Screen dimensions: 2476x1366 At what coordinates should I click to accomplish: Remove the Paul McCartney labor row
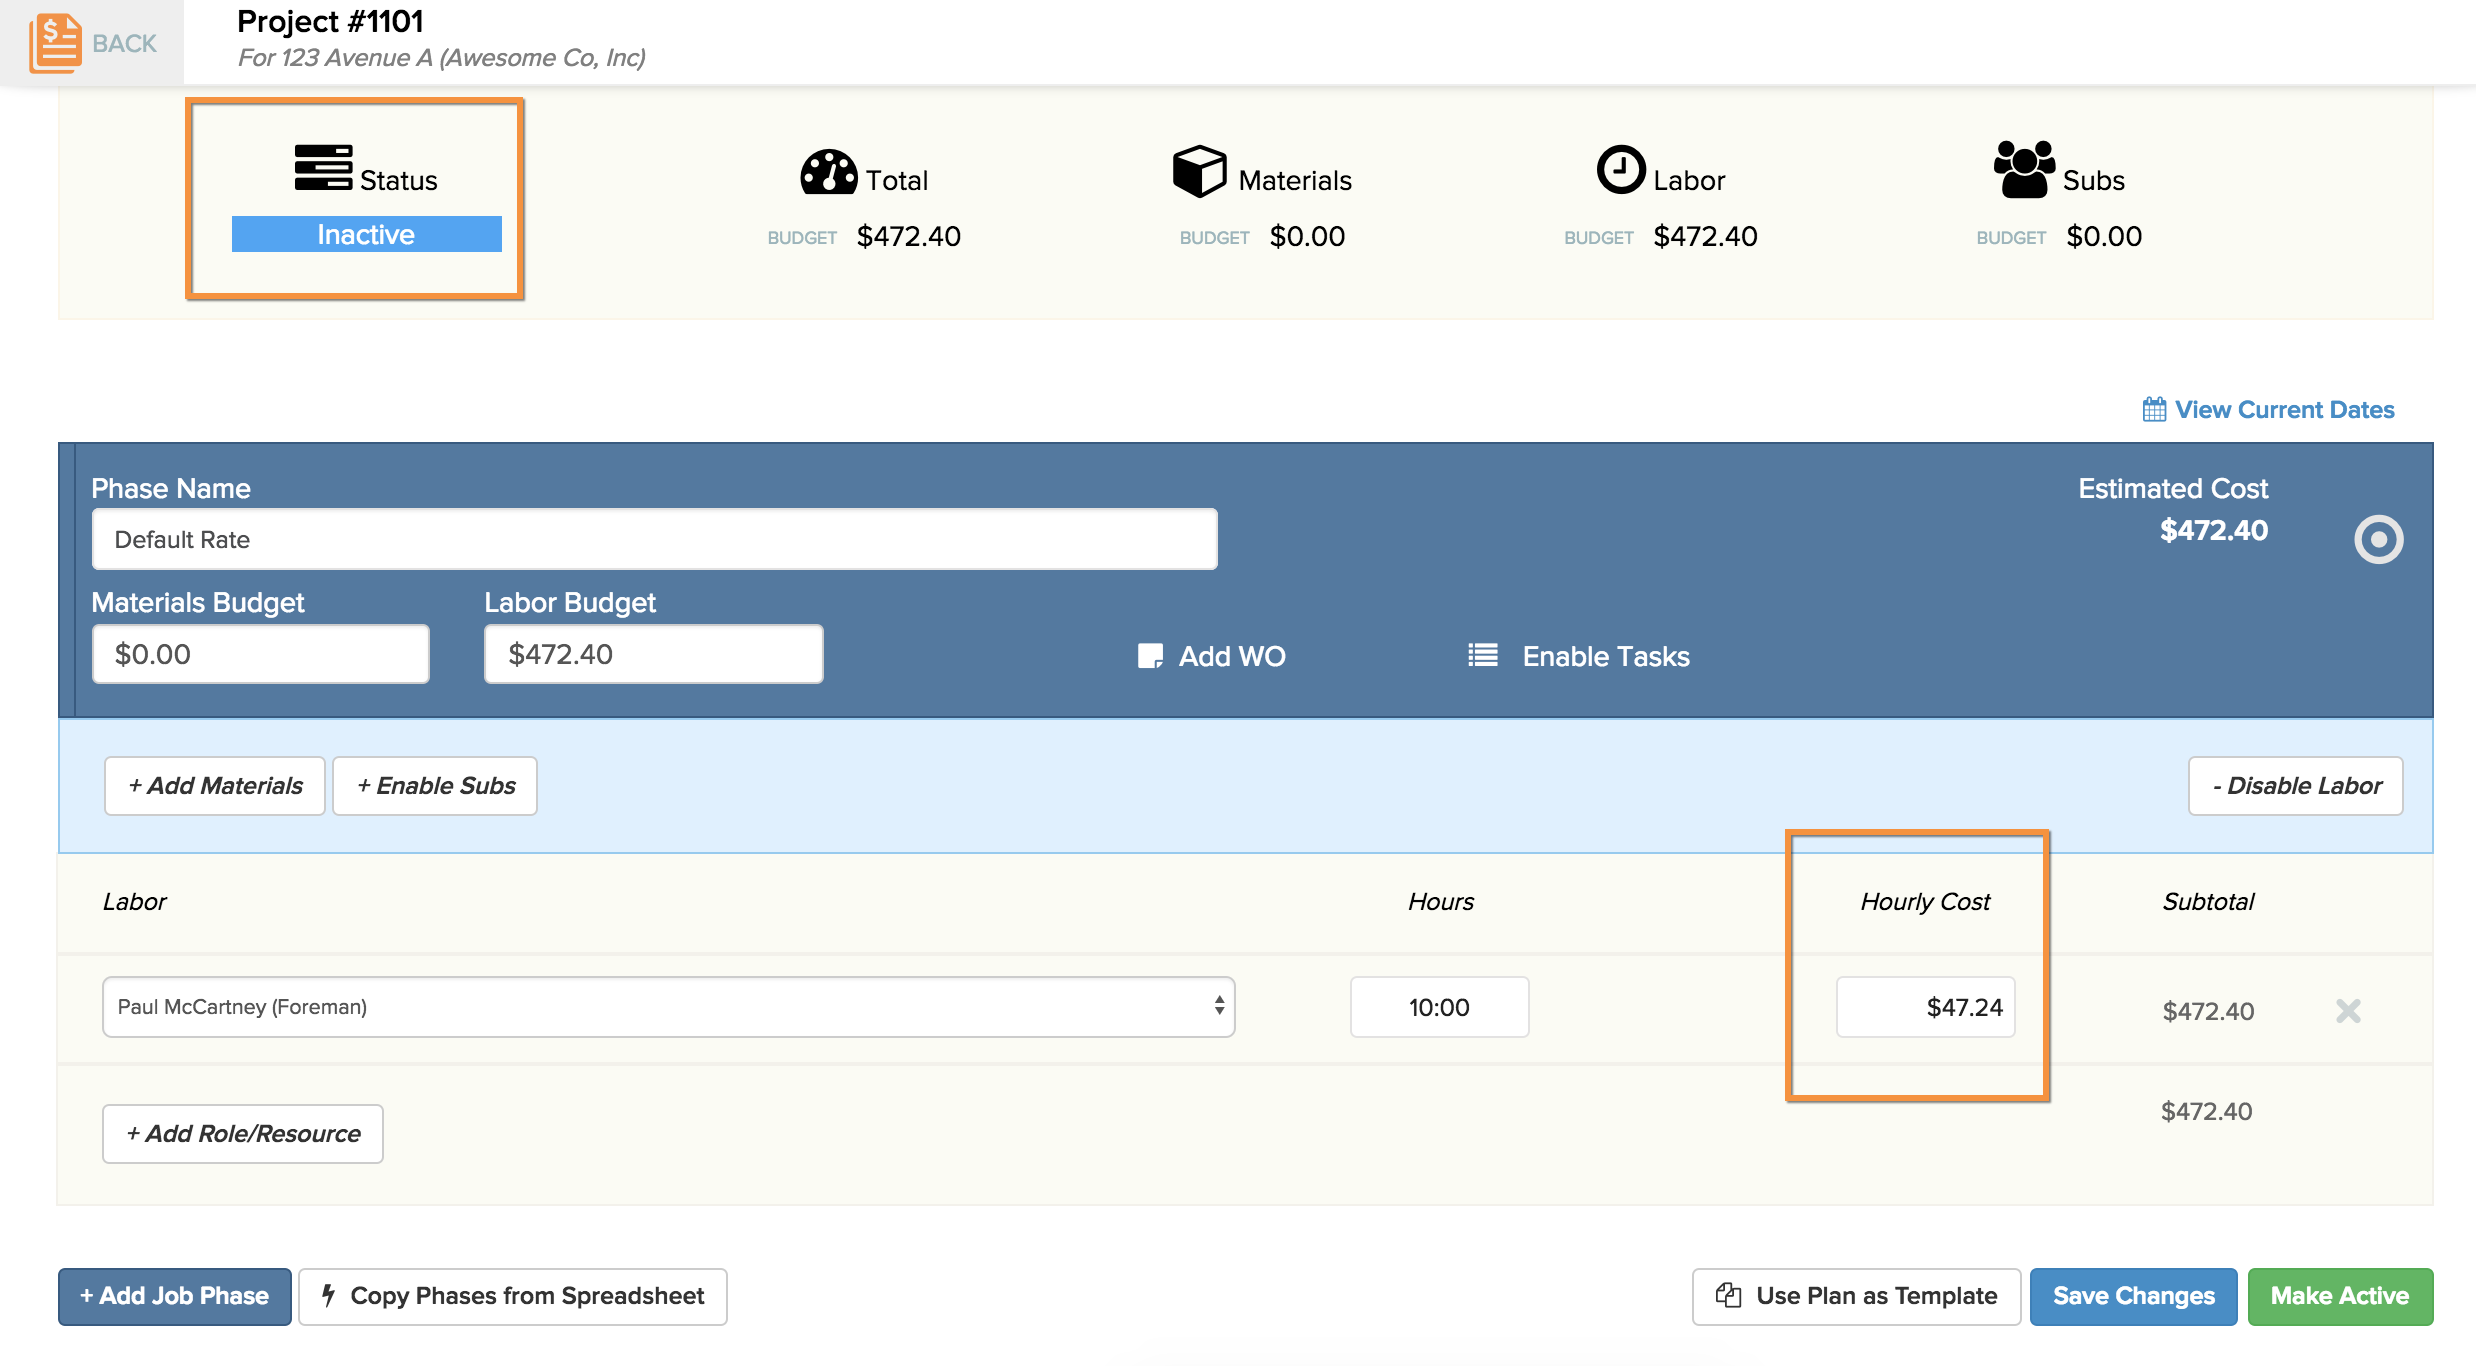(2349, 1011)
